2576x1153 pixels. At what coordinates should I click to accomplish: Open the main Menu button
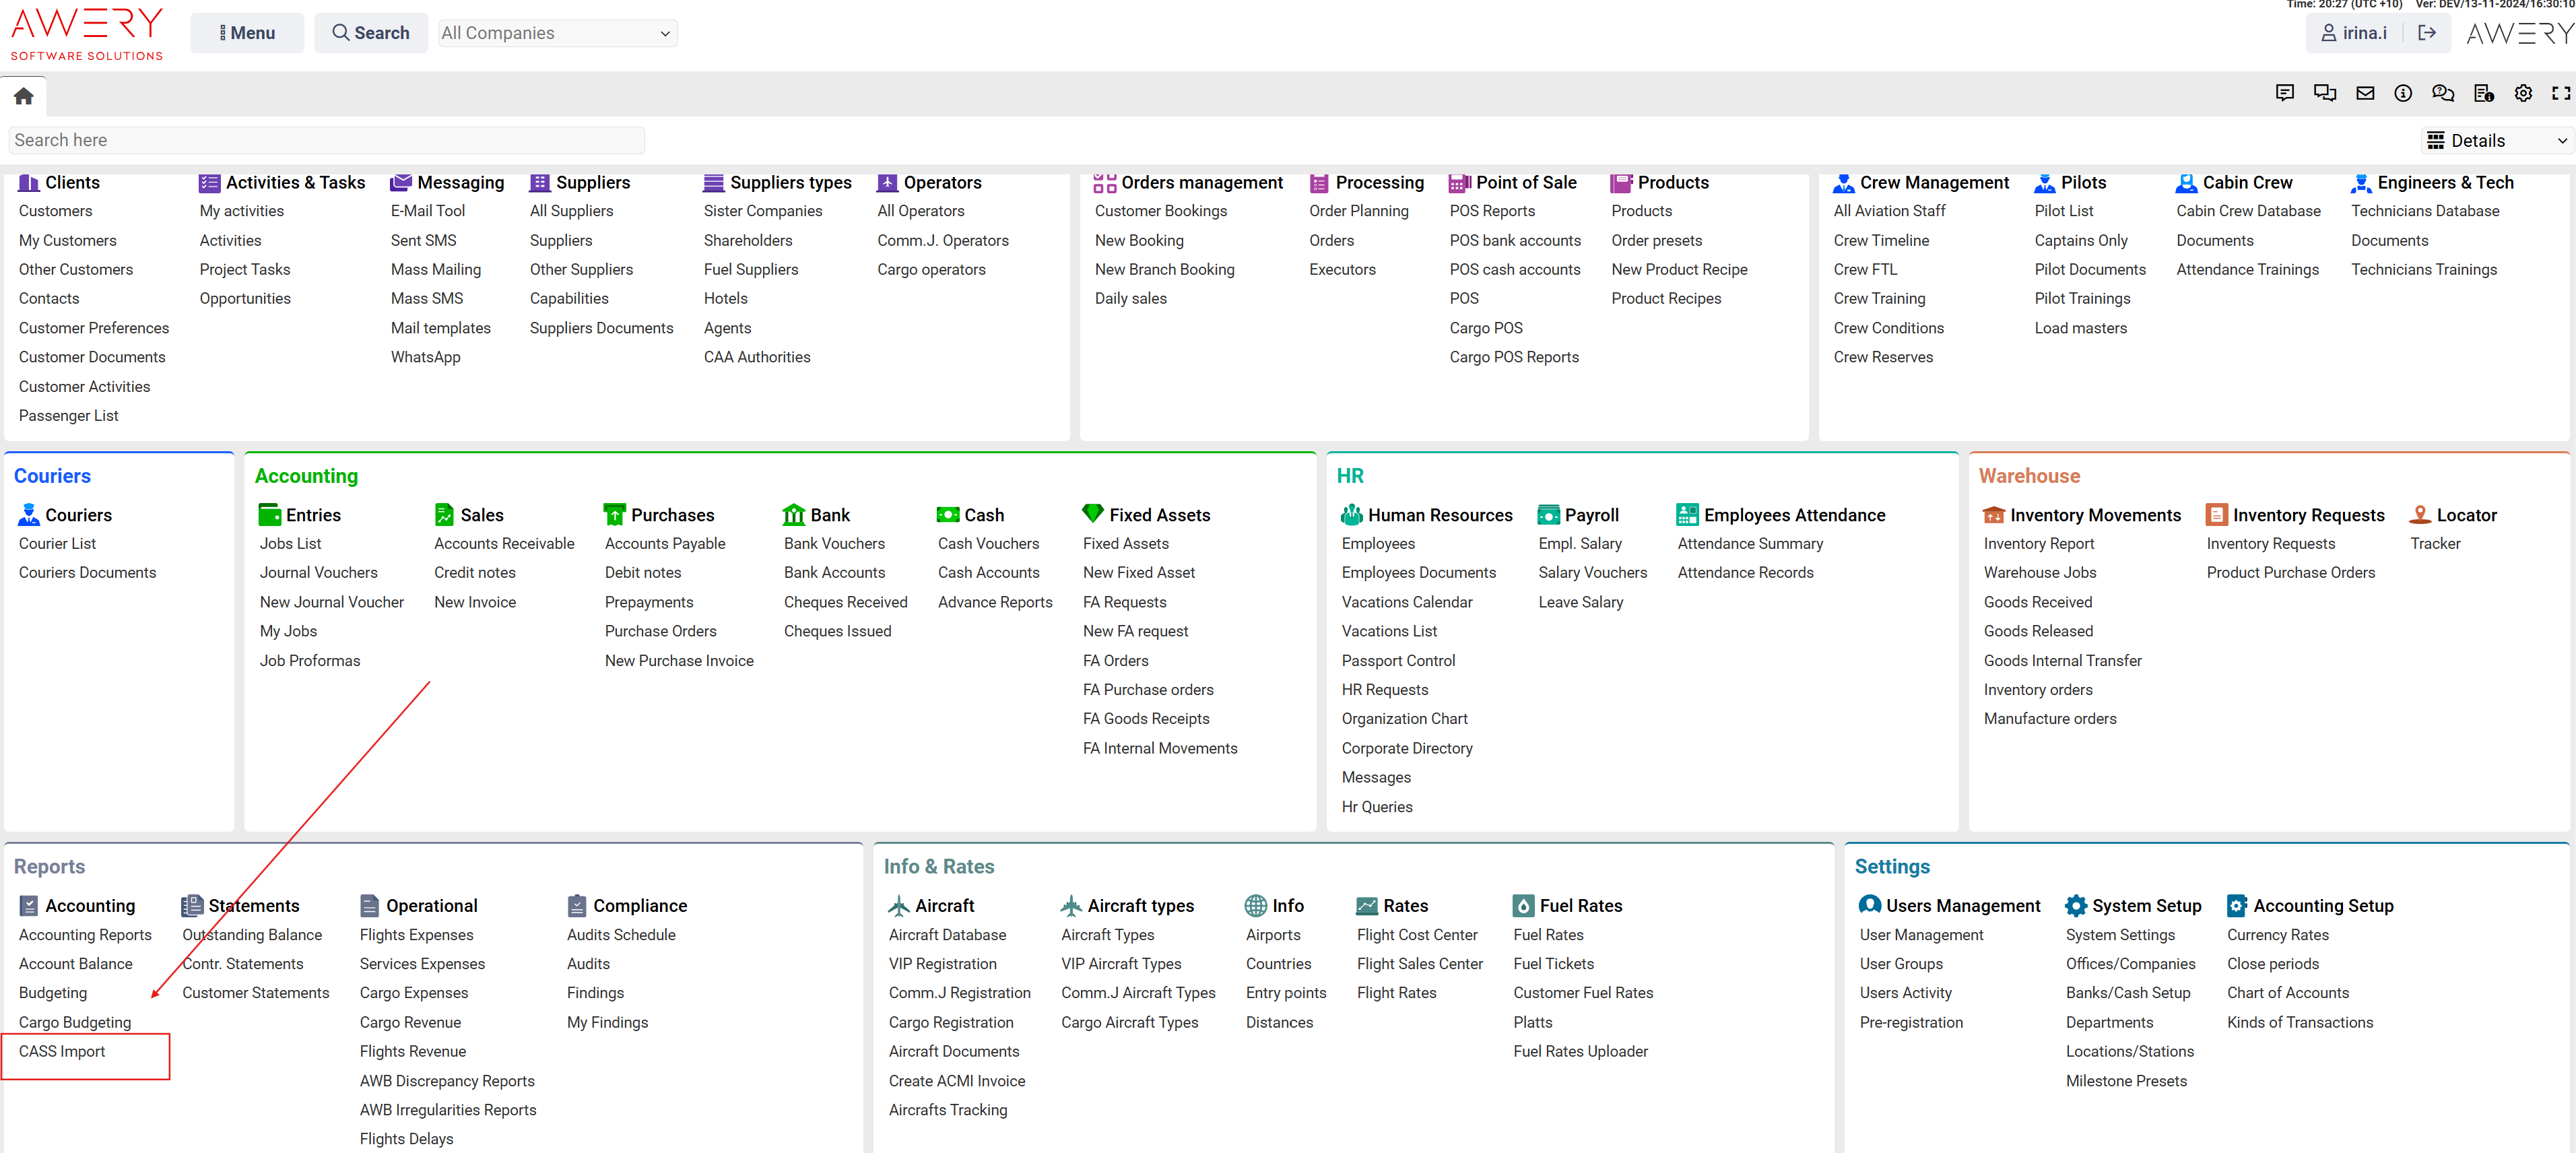(x=247, y=33)
